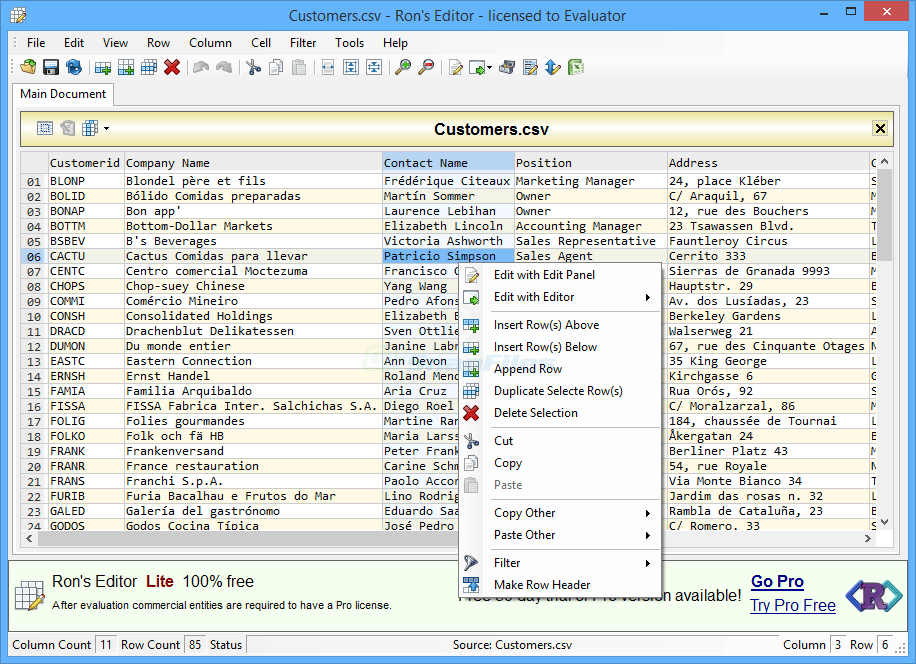This screenshot has width=916, height=664.
Task: Click the select-all grid icon in document header
Action: pos(45,128)
